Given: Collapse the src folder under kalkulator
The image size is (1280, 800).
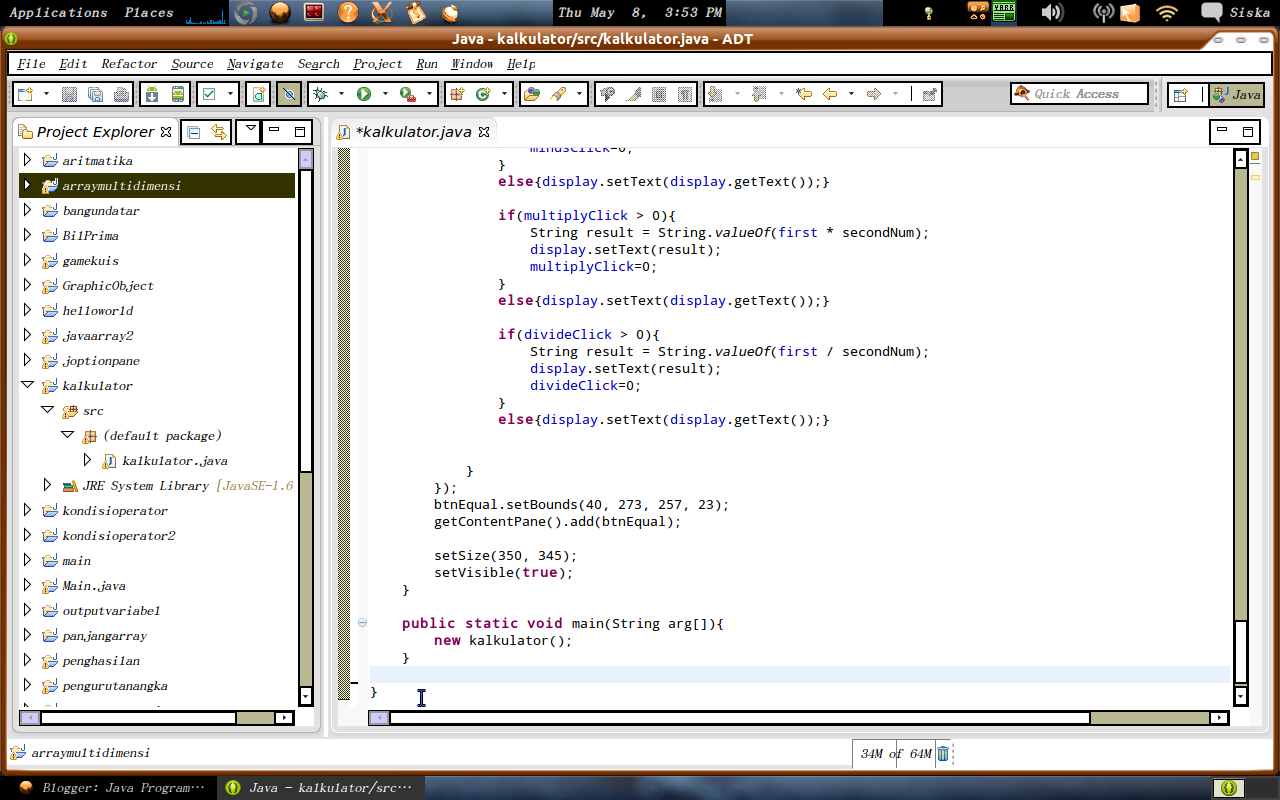Looking at the screenshot, I should 47,410.
